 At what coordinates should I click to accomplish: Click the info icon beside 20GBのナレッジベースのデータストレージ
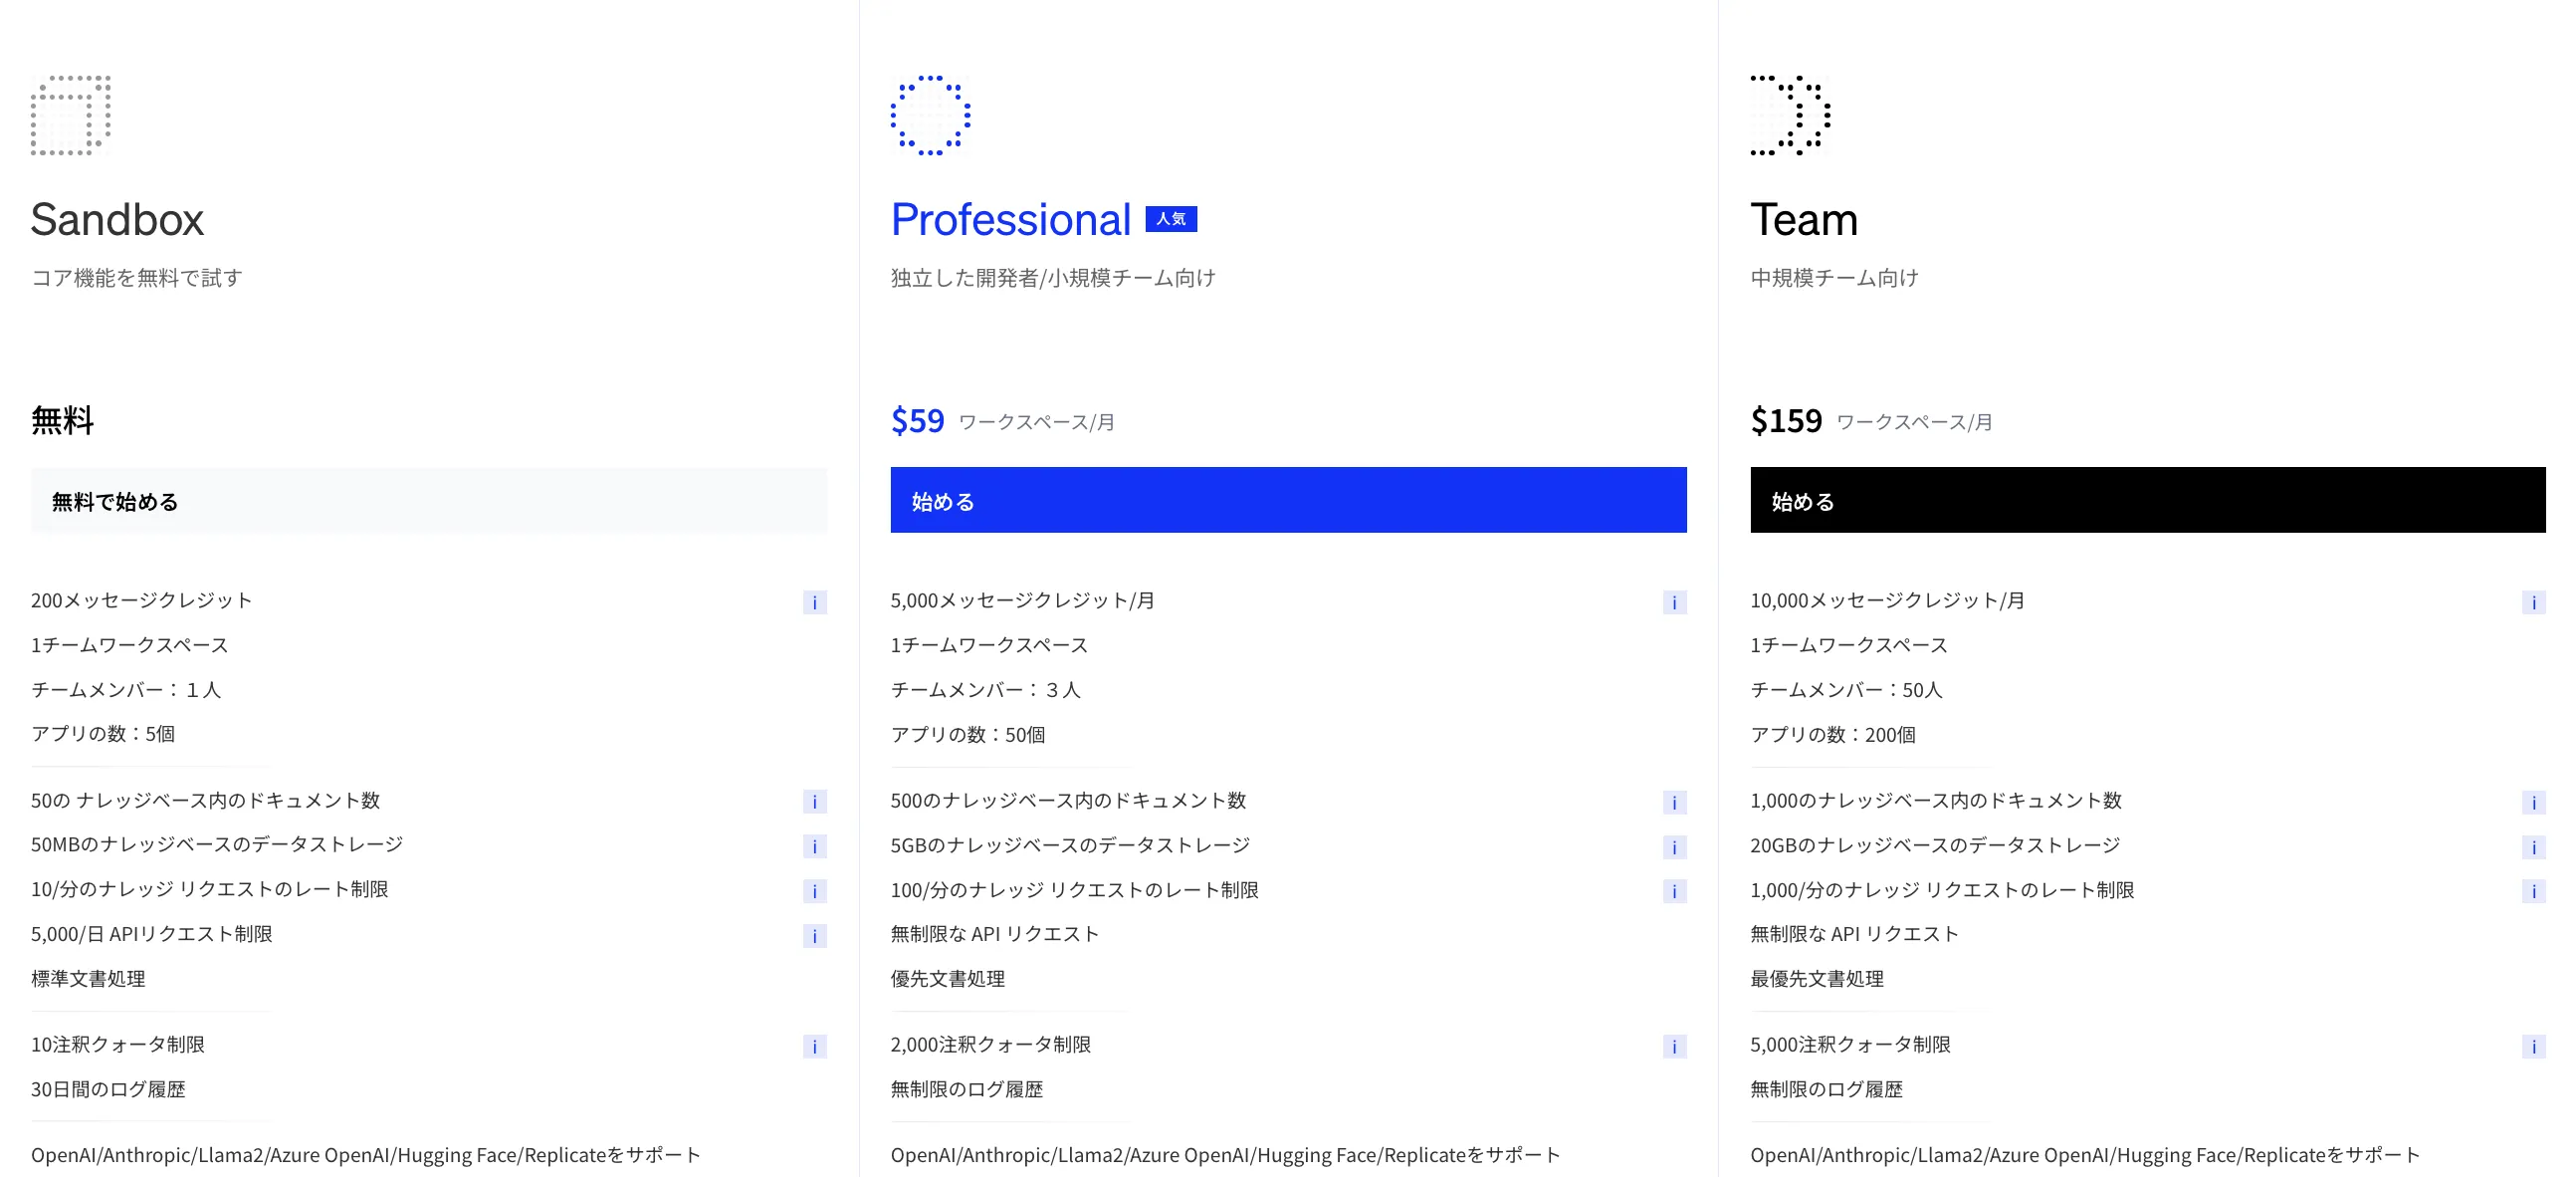[2534, 846]
